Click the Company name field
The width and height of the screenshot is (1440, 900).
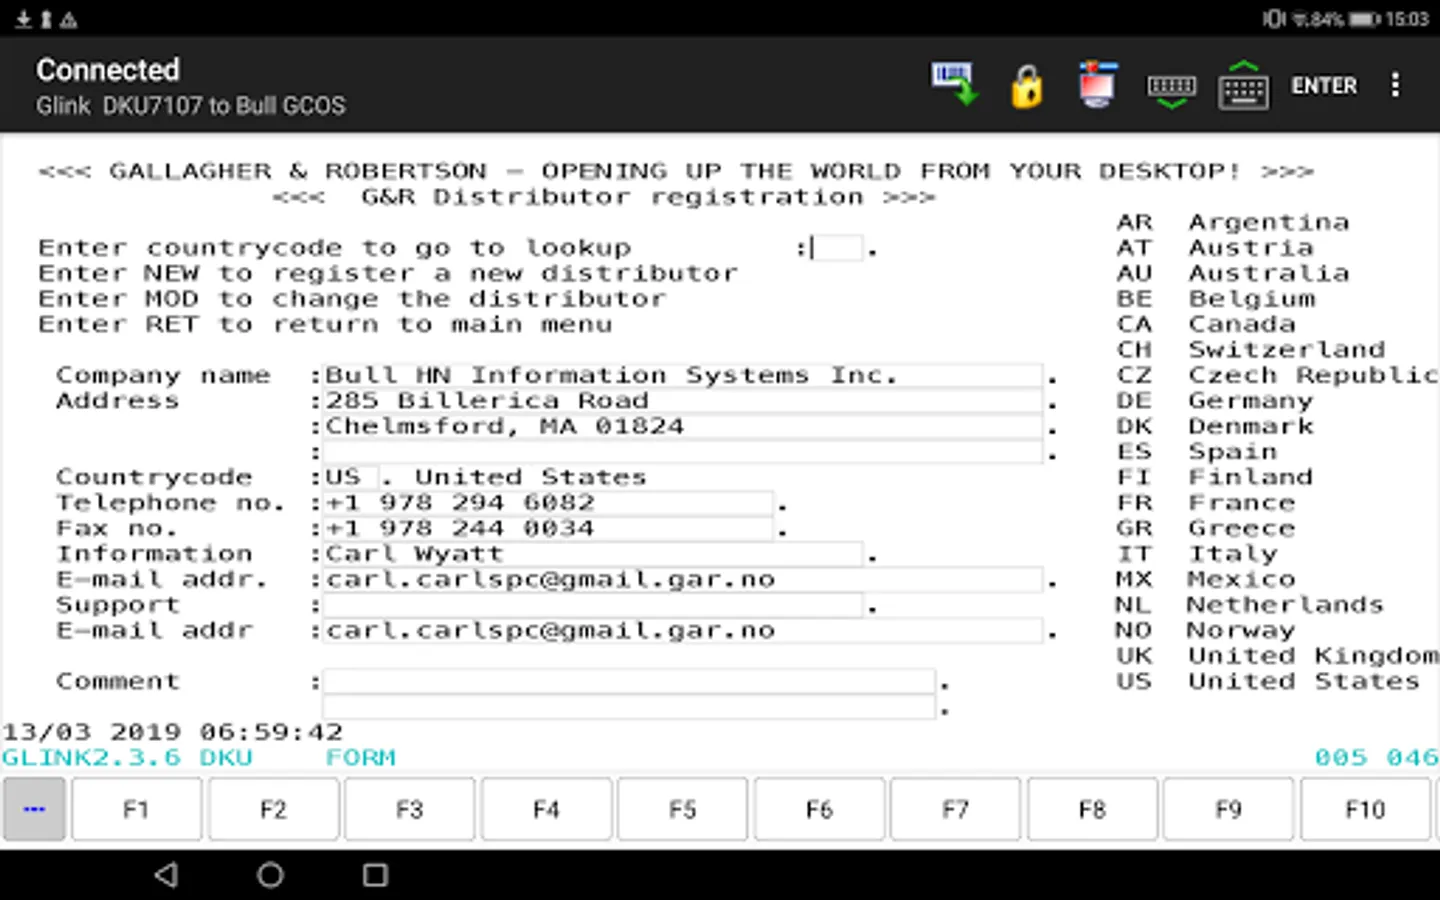point(683,376)
